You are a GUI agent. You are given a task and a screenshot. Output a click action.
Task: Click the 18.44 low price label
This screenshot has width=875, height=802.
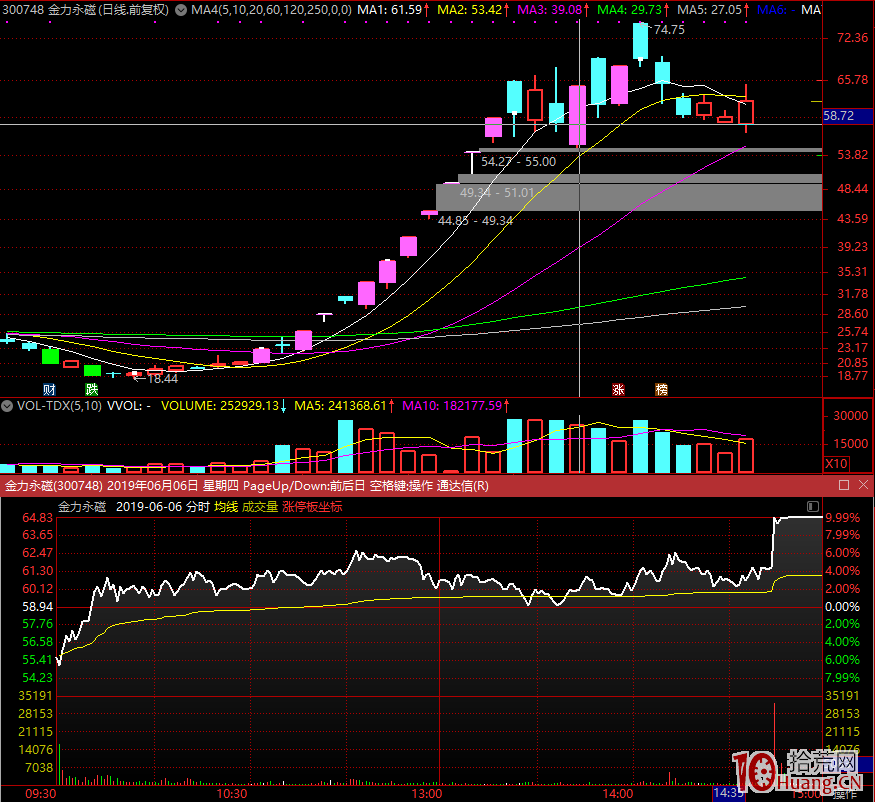click(x=162, y=379)
